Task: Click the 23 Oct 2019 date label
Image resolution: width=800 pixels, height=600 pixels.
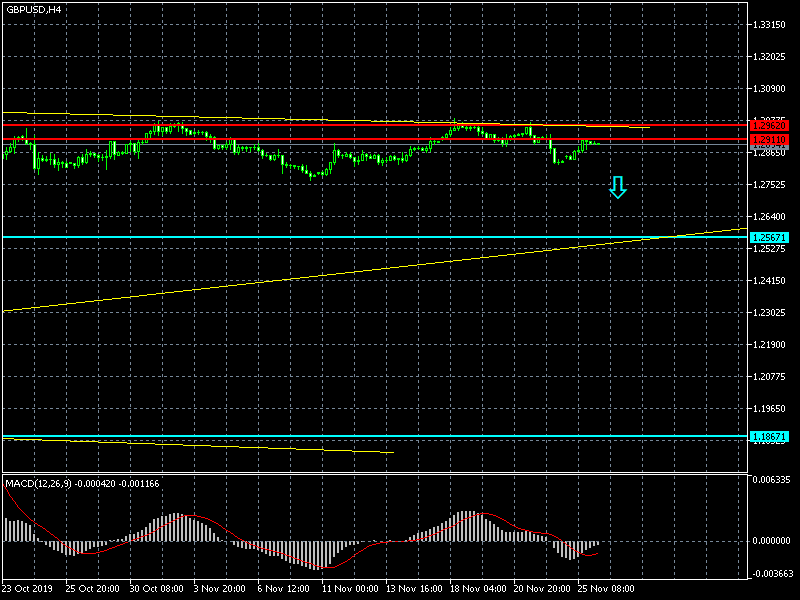Action: coord(27,589)
